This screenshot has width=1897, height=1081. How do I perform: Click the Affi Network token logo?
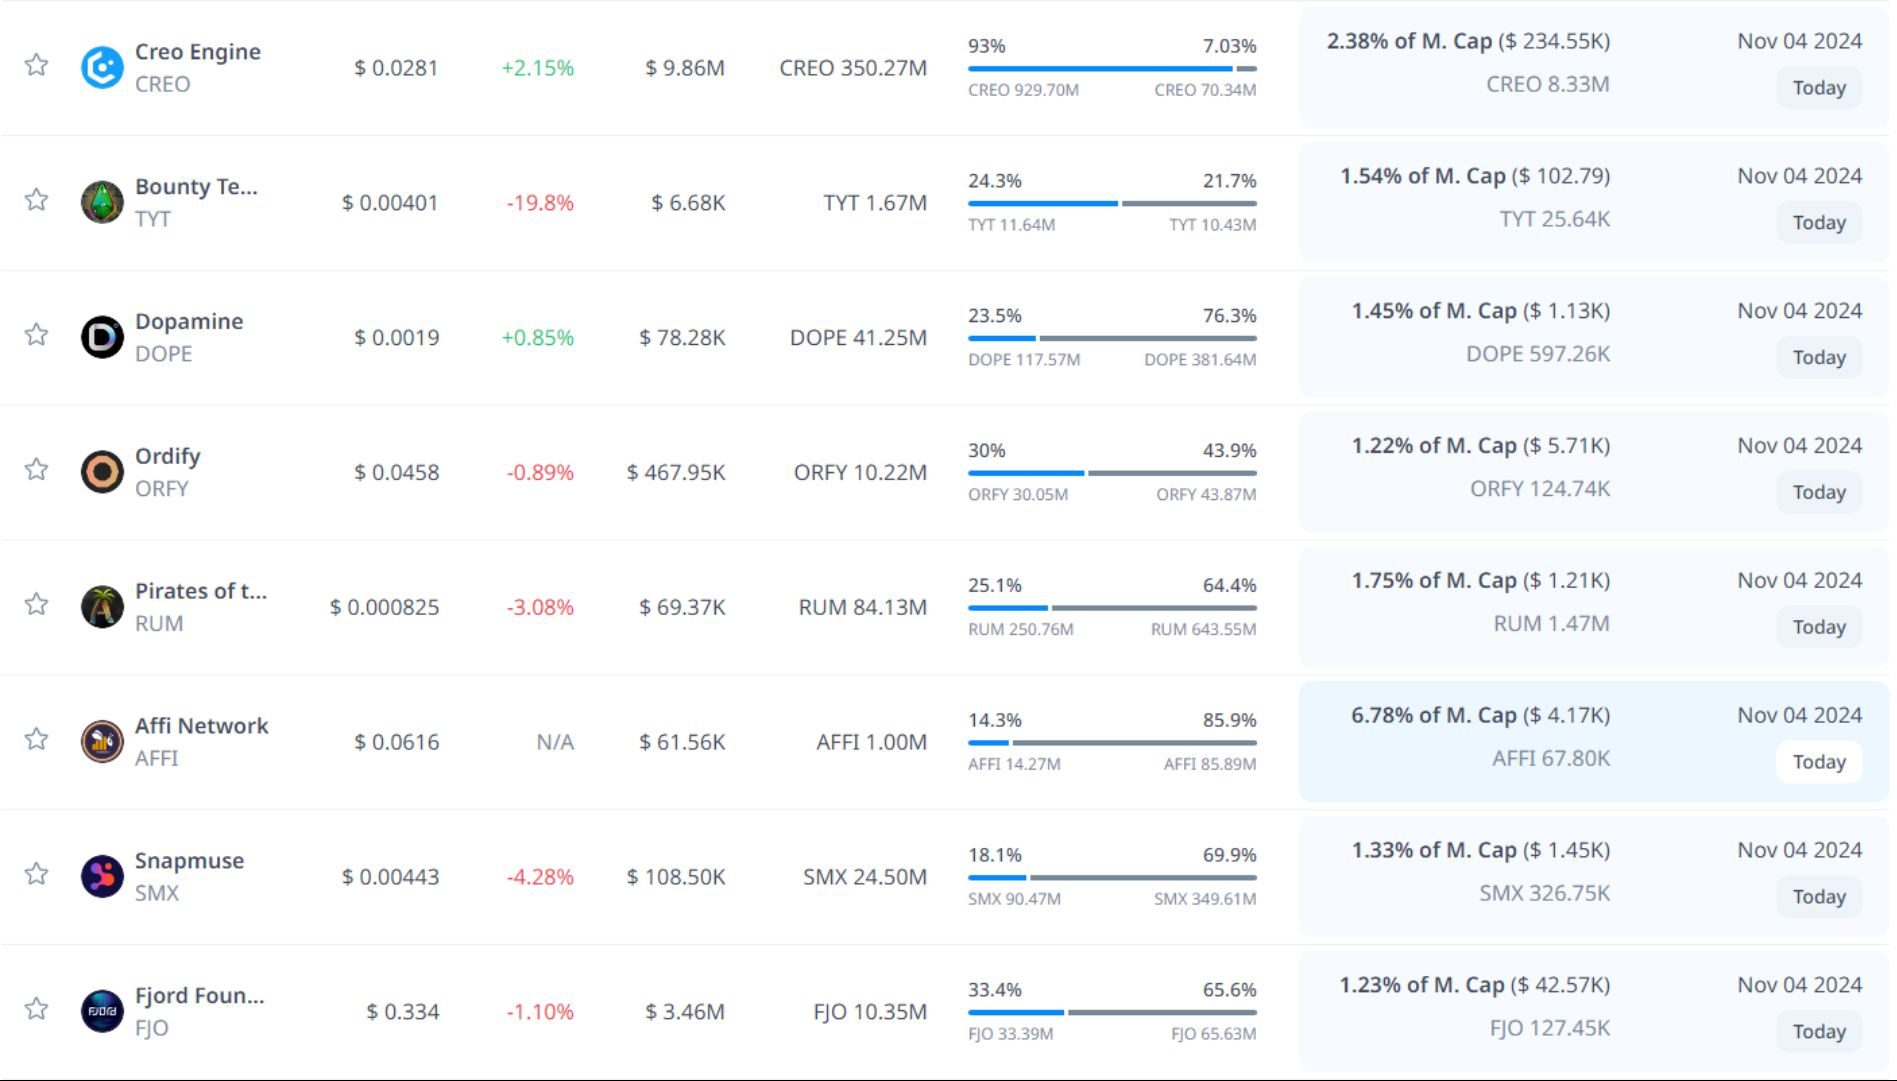point(102,742)
